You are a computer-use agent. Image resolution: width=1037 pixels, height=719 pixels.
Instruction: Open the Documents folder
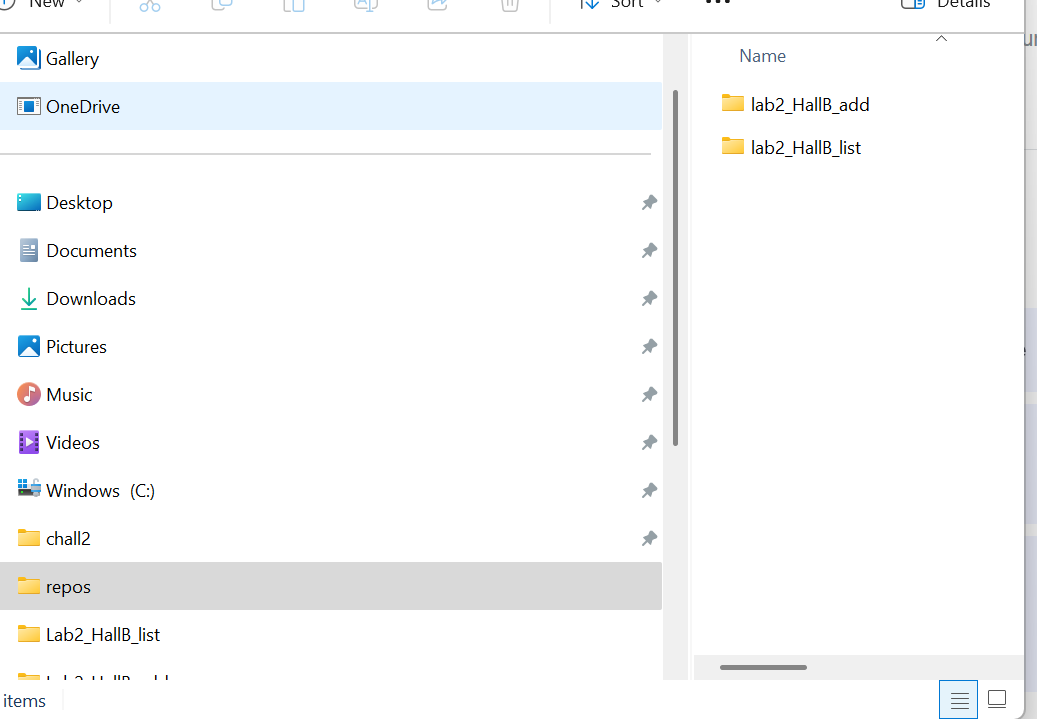(91, 250)
